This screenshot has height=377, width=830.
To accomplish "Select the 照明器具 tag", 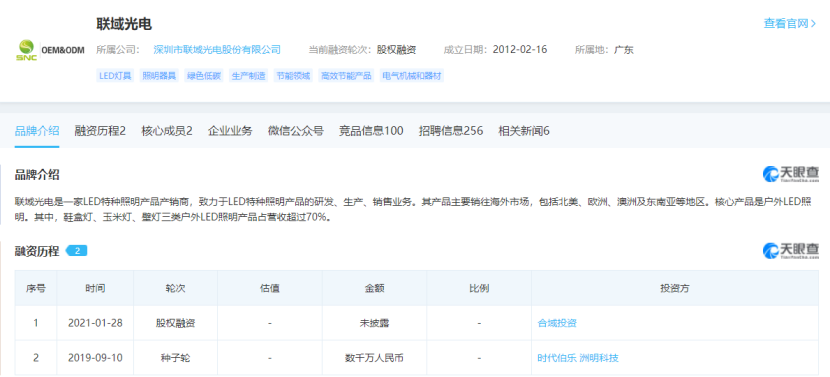I will 159,76.
